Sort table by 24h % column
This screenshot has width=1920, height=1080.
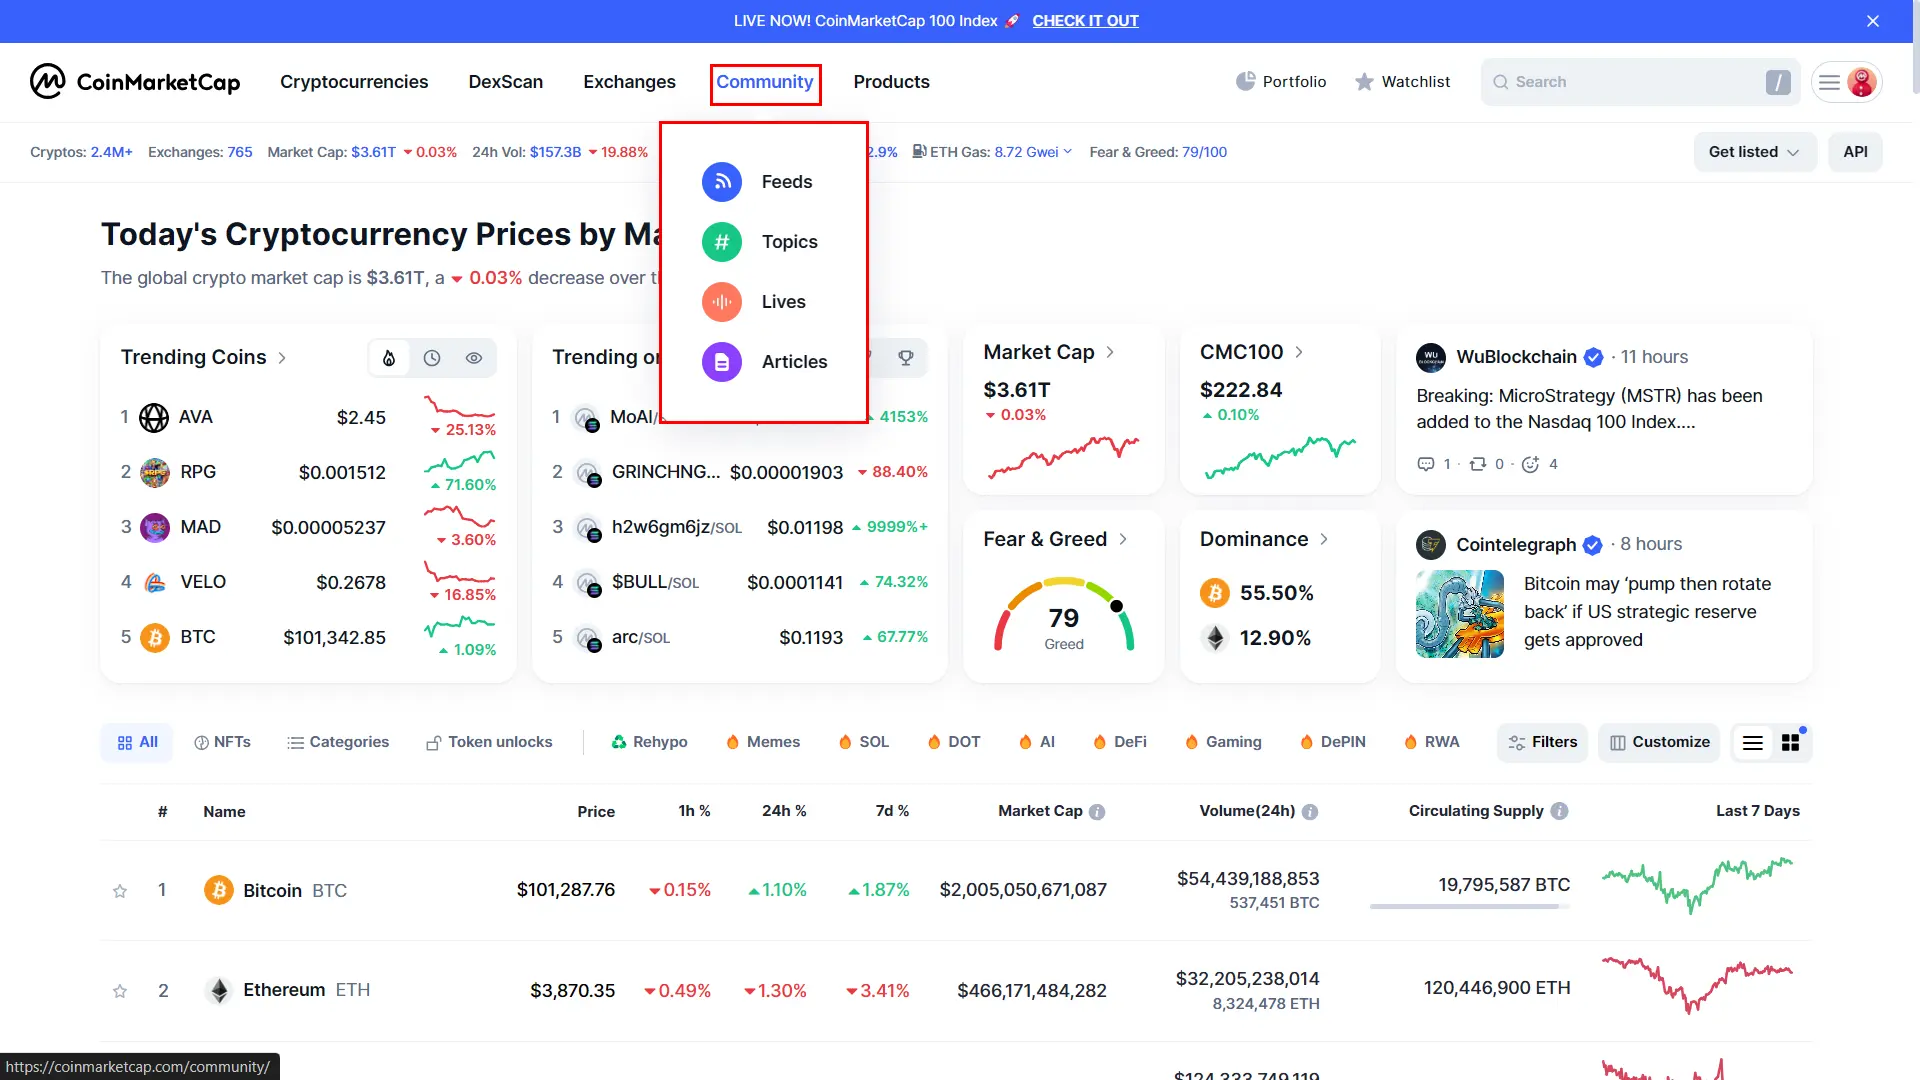[x=784, y=811]
